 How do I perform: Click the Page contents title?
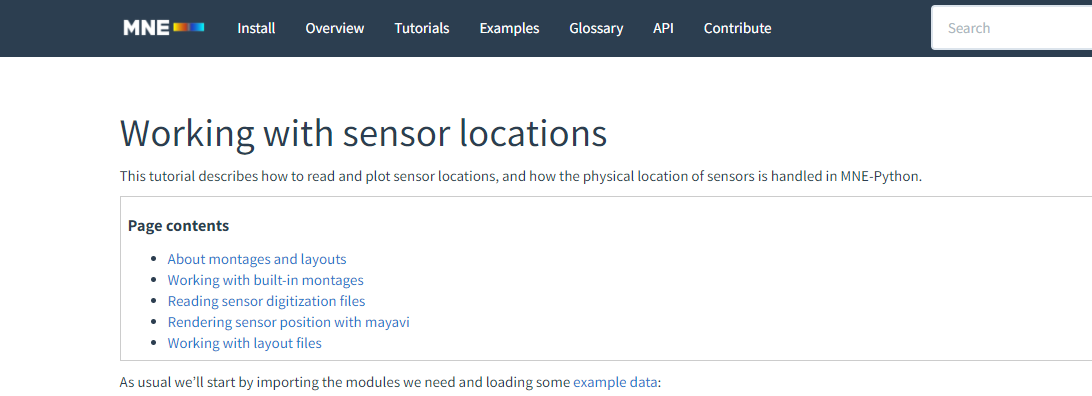pos(178,226)
